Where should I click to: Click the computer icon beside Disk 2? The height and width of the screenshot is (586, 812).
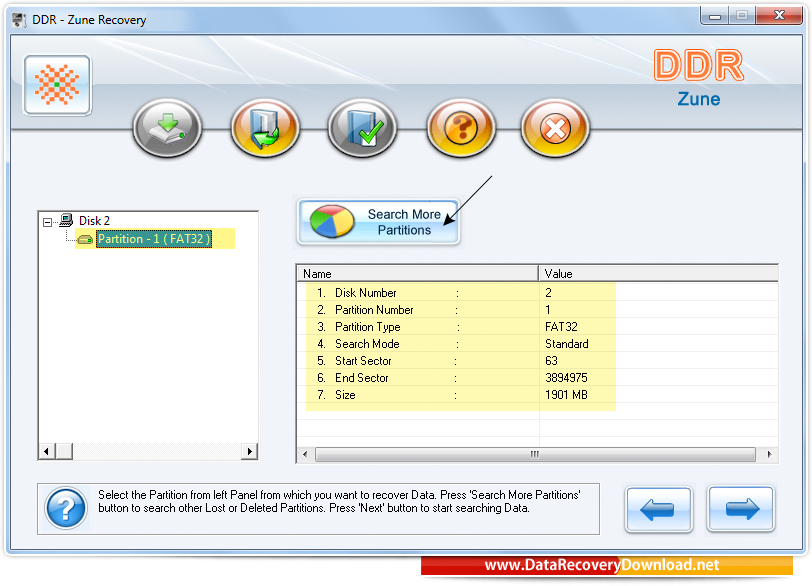[66, 221]
